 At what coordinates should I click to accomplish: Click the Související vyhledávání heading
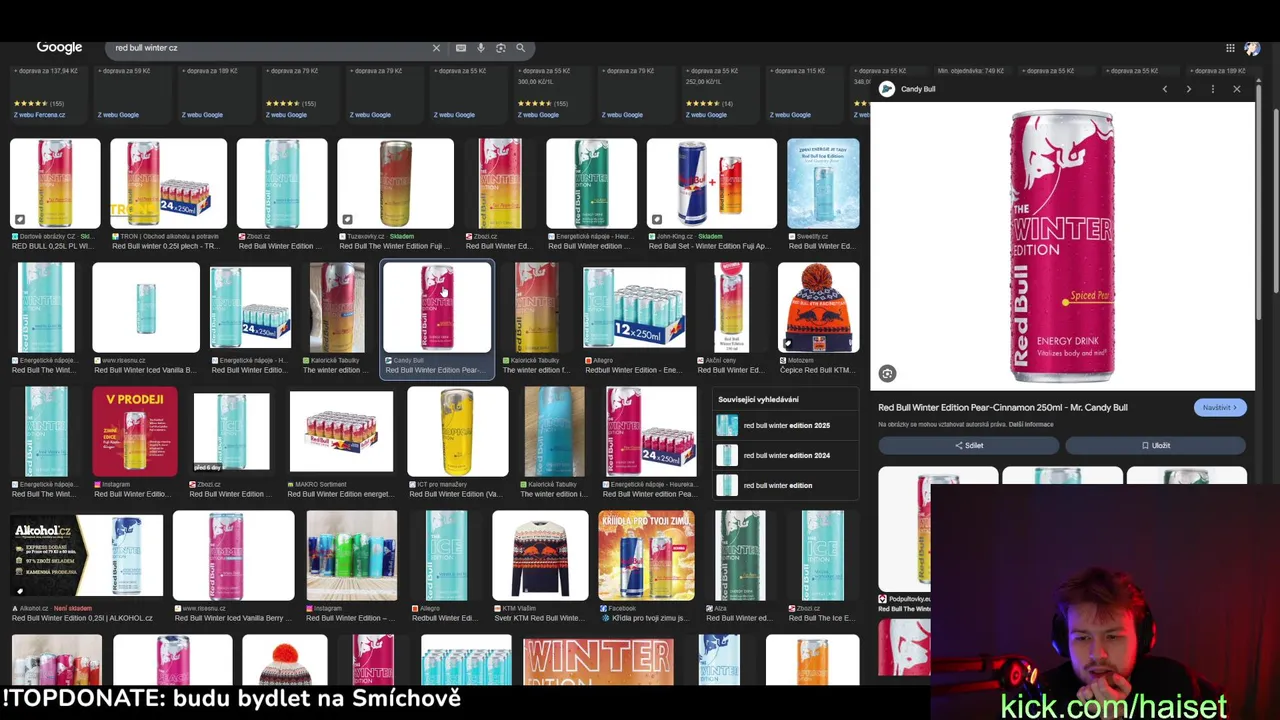(758, 399)
